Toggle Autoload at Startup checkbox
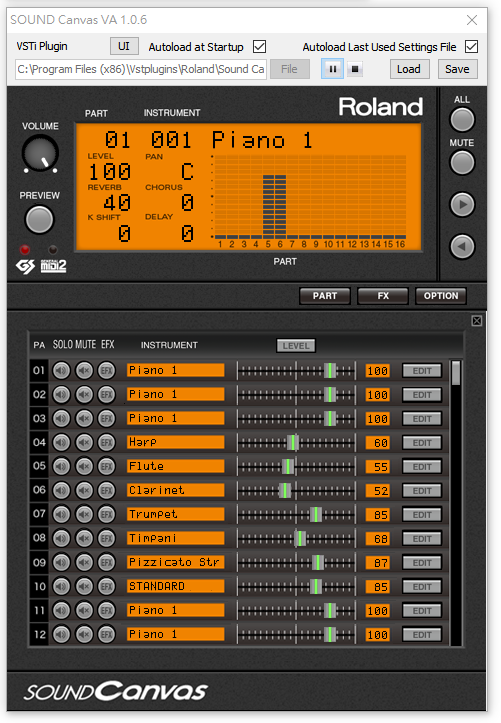The image size is (501, 723). [x=259, y=47]
